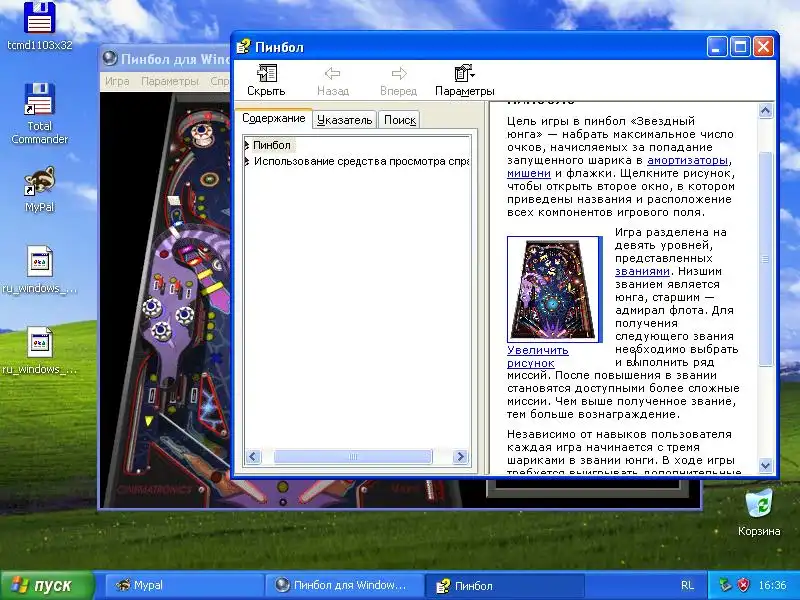Open the пуск Start button
The height and width of the screenshot is (600, 800).
pyautogui.click(x=48, y=585)
